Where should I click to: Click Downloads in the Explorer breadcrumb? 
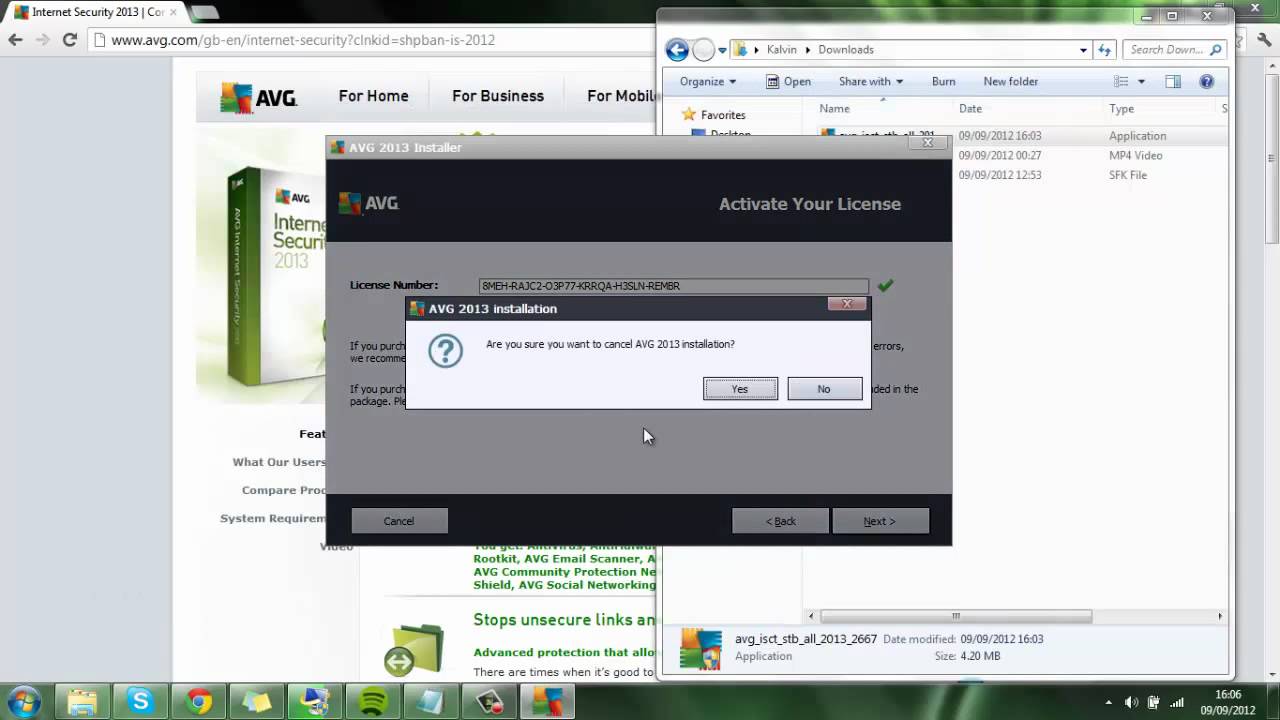[x=846, y=50]
